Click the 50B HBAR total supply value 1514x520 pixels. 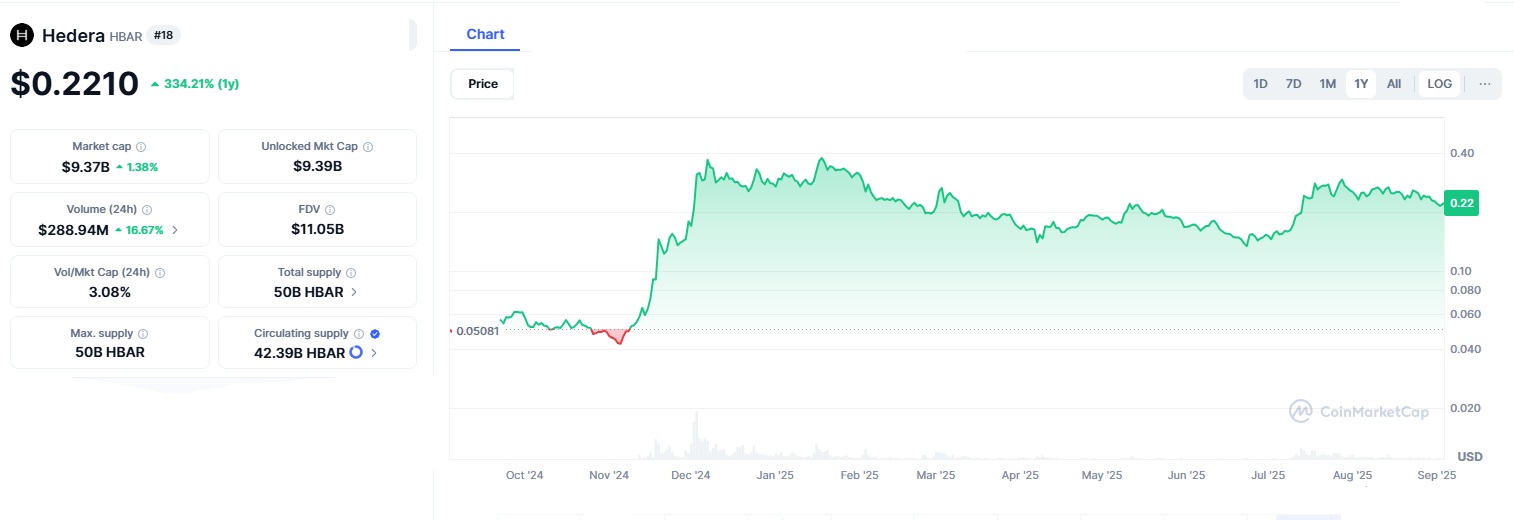(308, 292)
